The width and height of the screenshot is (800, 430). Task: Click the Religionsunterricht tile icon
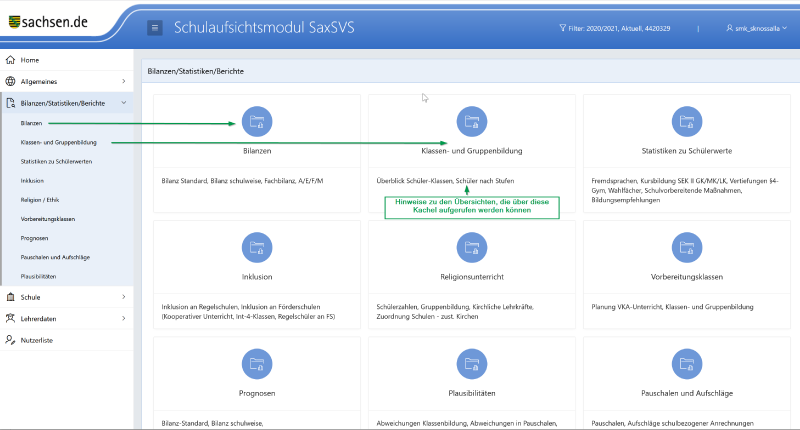coord(472,246)
